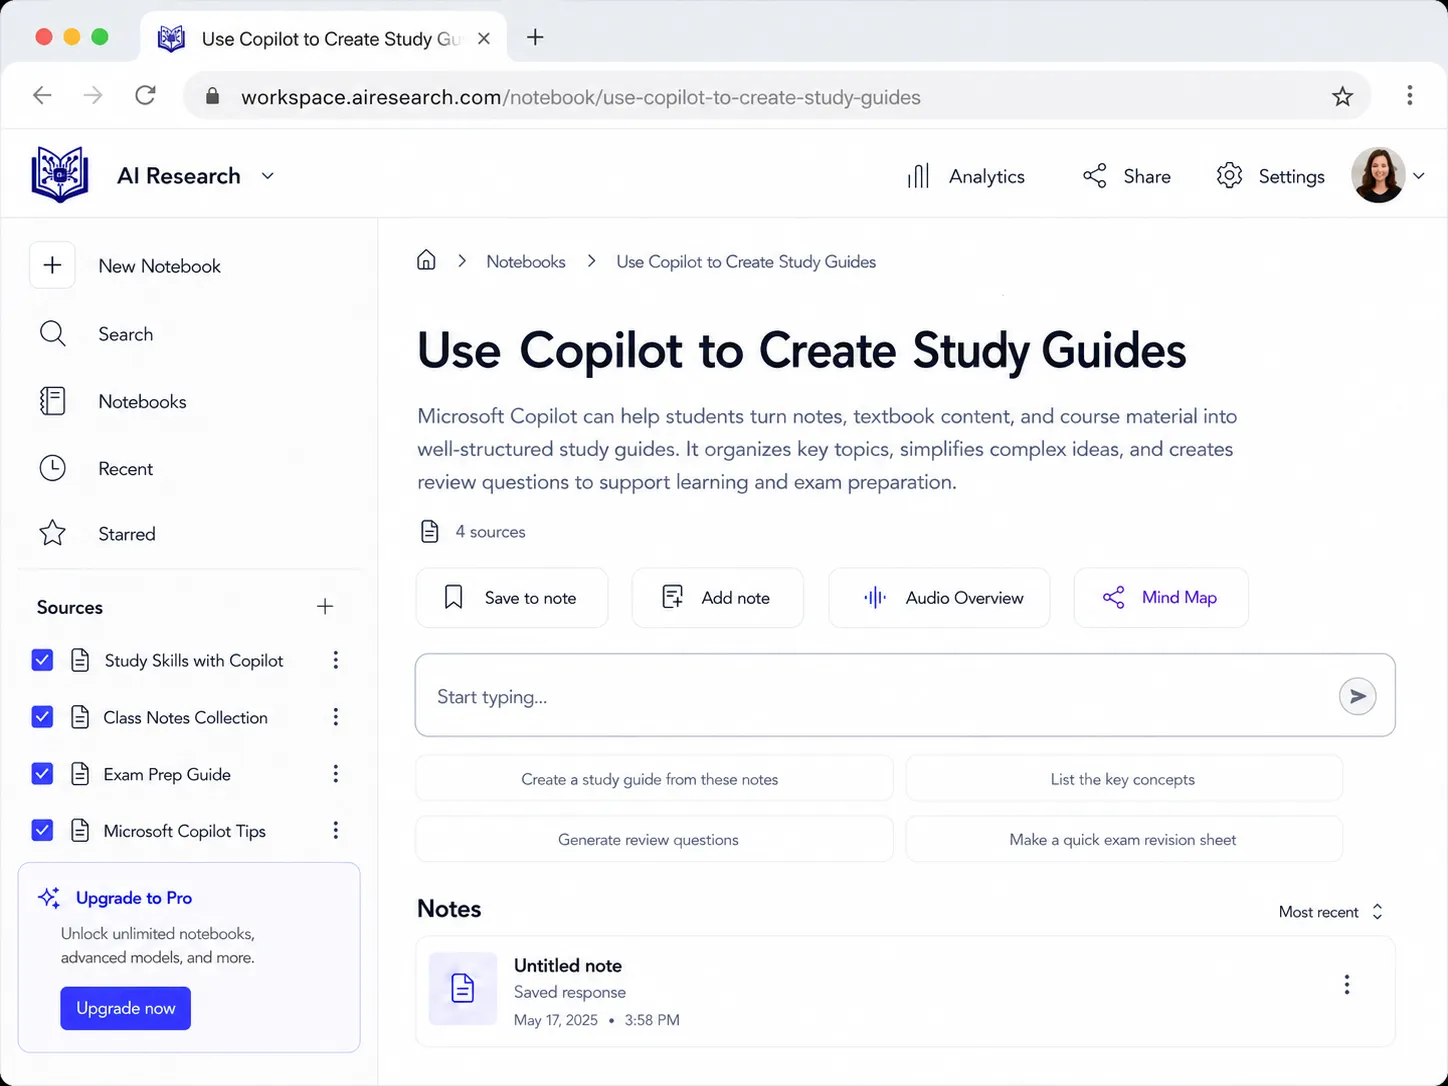
Task: Click the Study Skills with Copilot document name
Action: pos(194,661)
